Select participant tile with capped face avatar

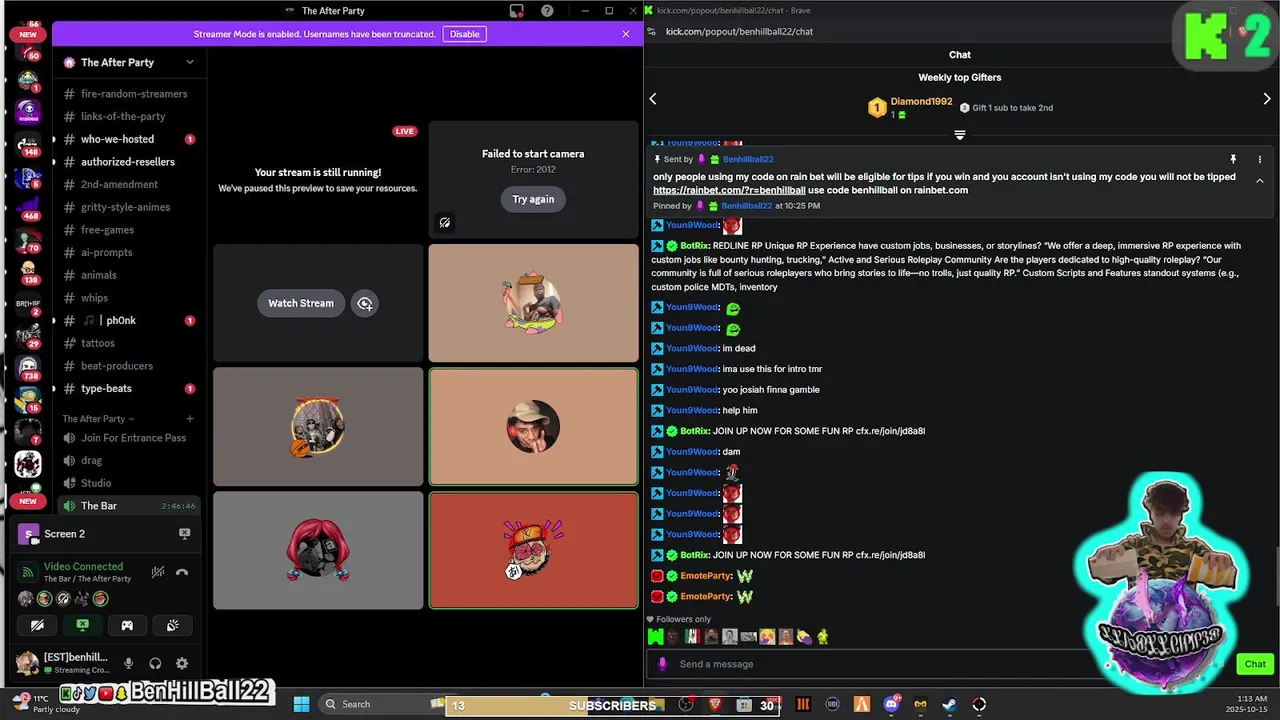point(533,427)
